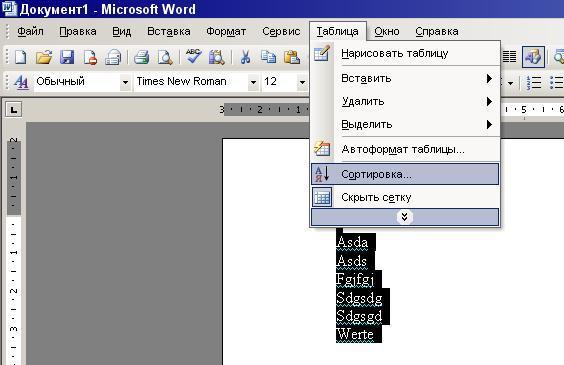
Task: Click the word Asds in the document
Action: pyautogui.click(x=352, y=261)
